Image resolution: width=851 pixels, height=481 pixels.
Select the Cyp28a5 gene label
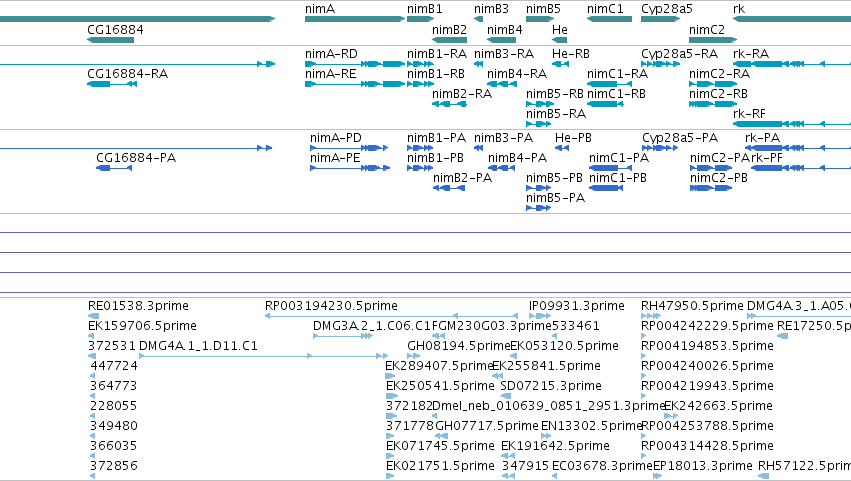pos(666,9)
